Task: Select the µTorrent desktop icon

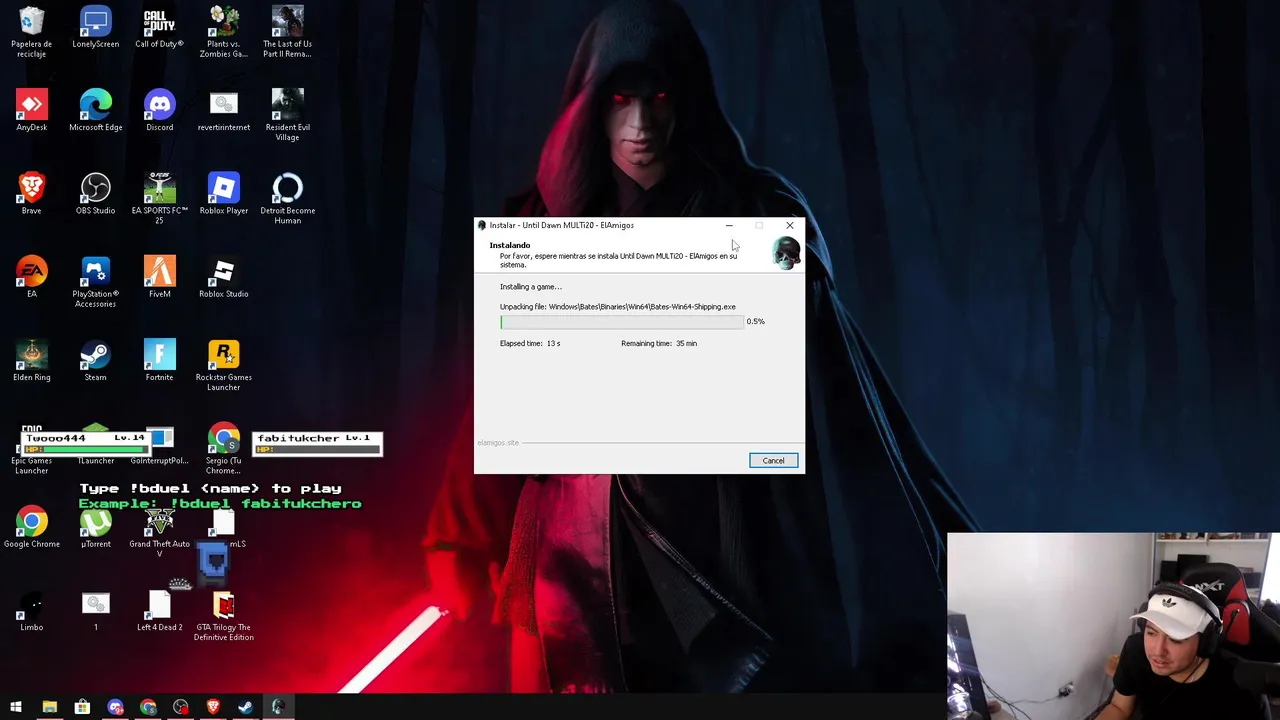Action: (x=96, y=527)
